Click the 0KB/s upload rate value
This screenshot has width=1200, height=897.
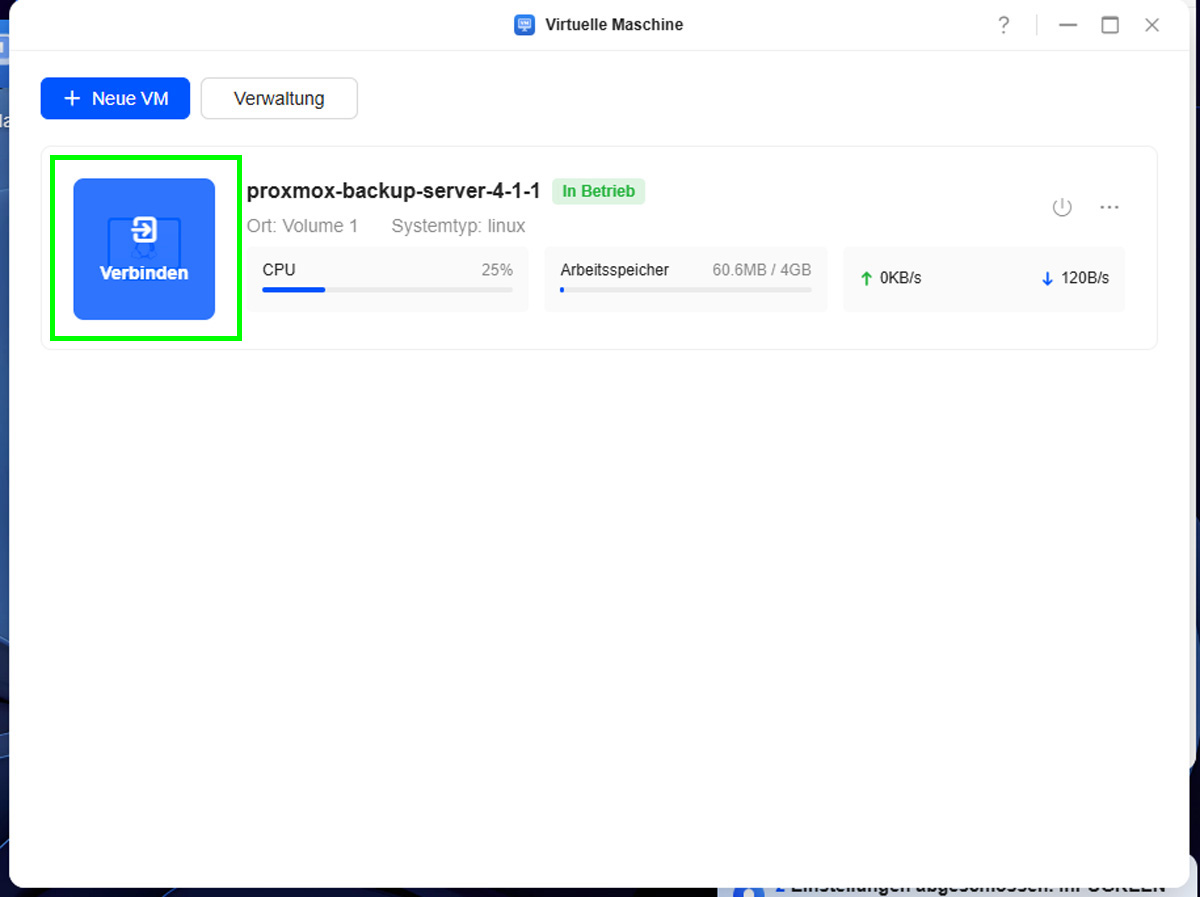click(x=900, y=279)
